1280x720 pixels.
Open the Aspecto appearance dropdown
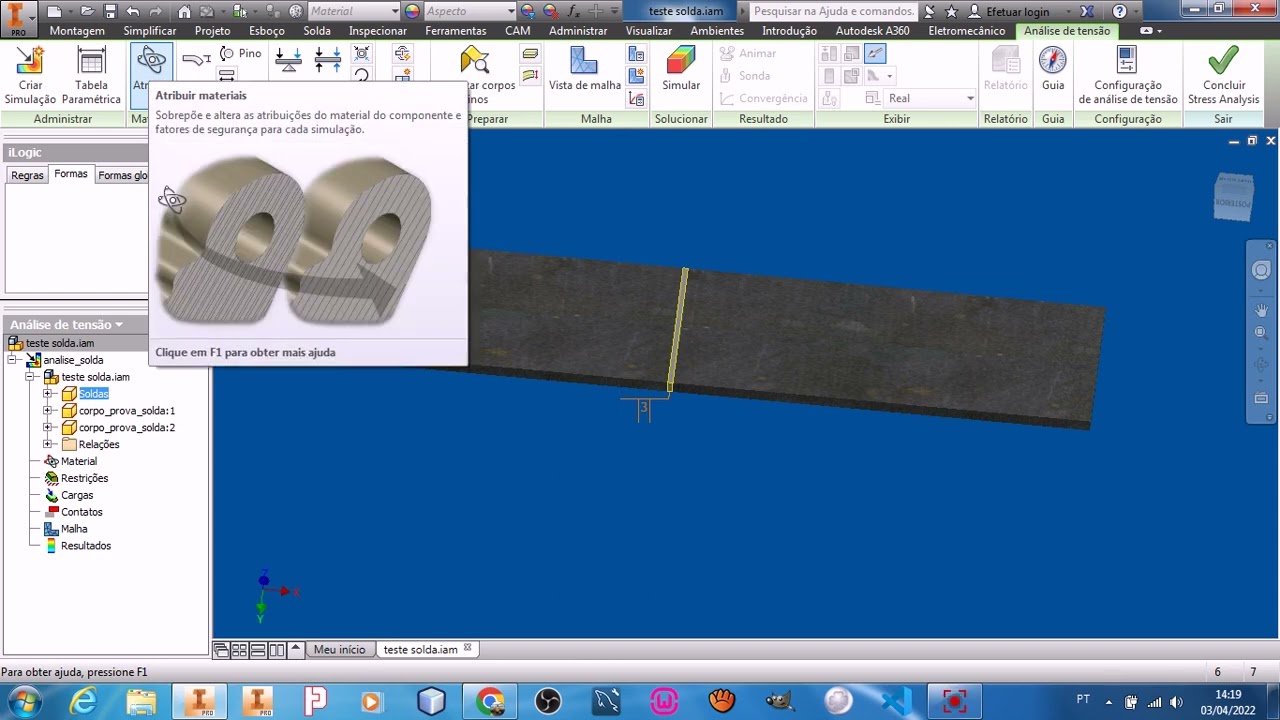469,11
